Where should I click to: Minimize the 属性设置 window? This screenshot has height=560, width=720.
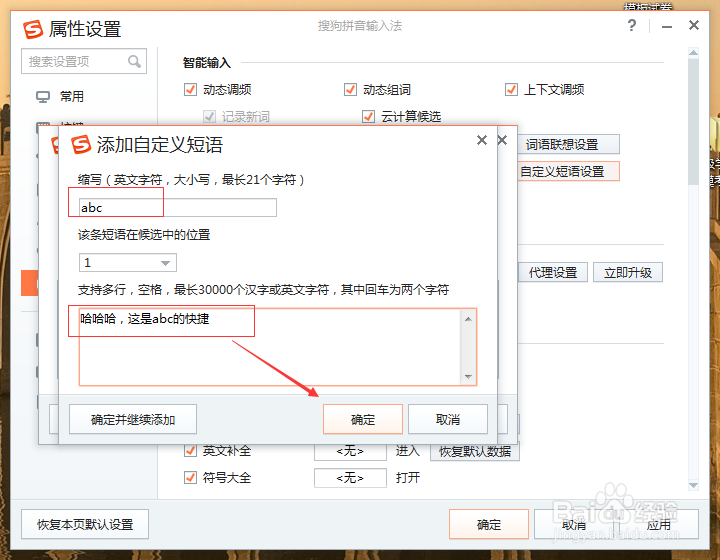[x=667, y=27]
